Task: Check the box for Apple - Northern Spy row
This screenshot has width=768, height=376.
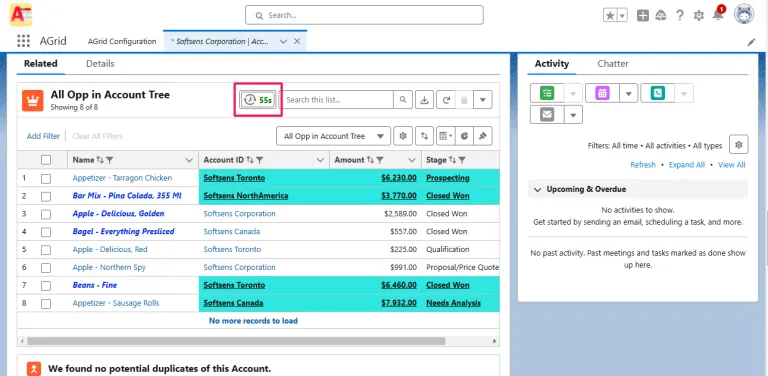Action: pyautogui.click(x=46, y=268)
